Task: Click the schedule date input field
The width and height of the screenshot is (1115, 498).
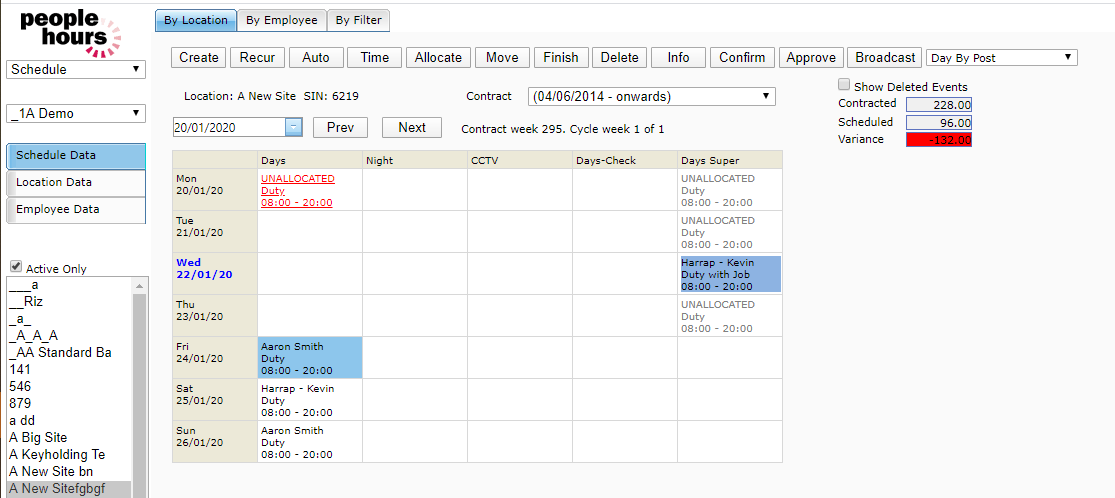Action: (x=229, y=128)
